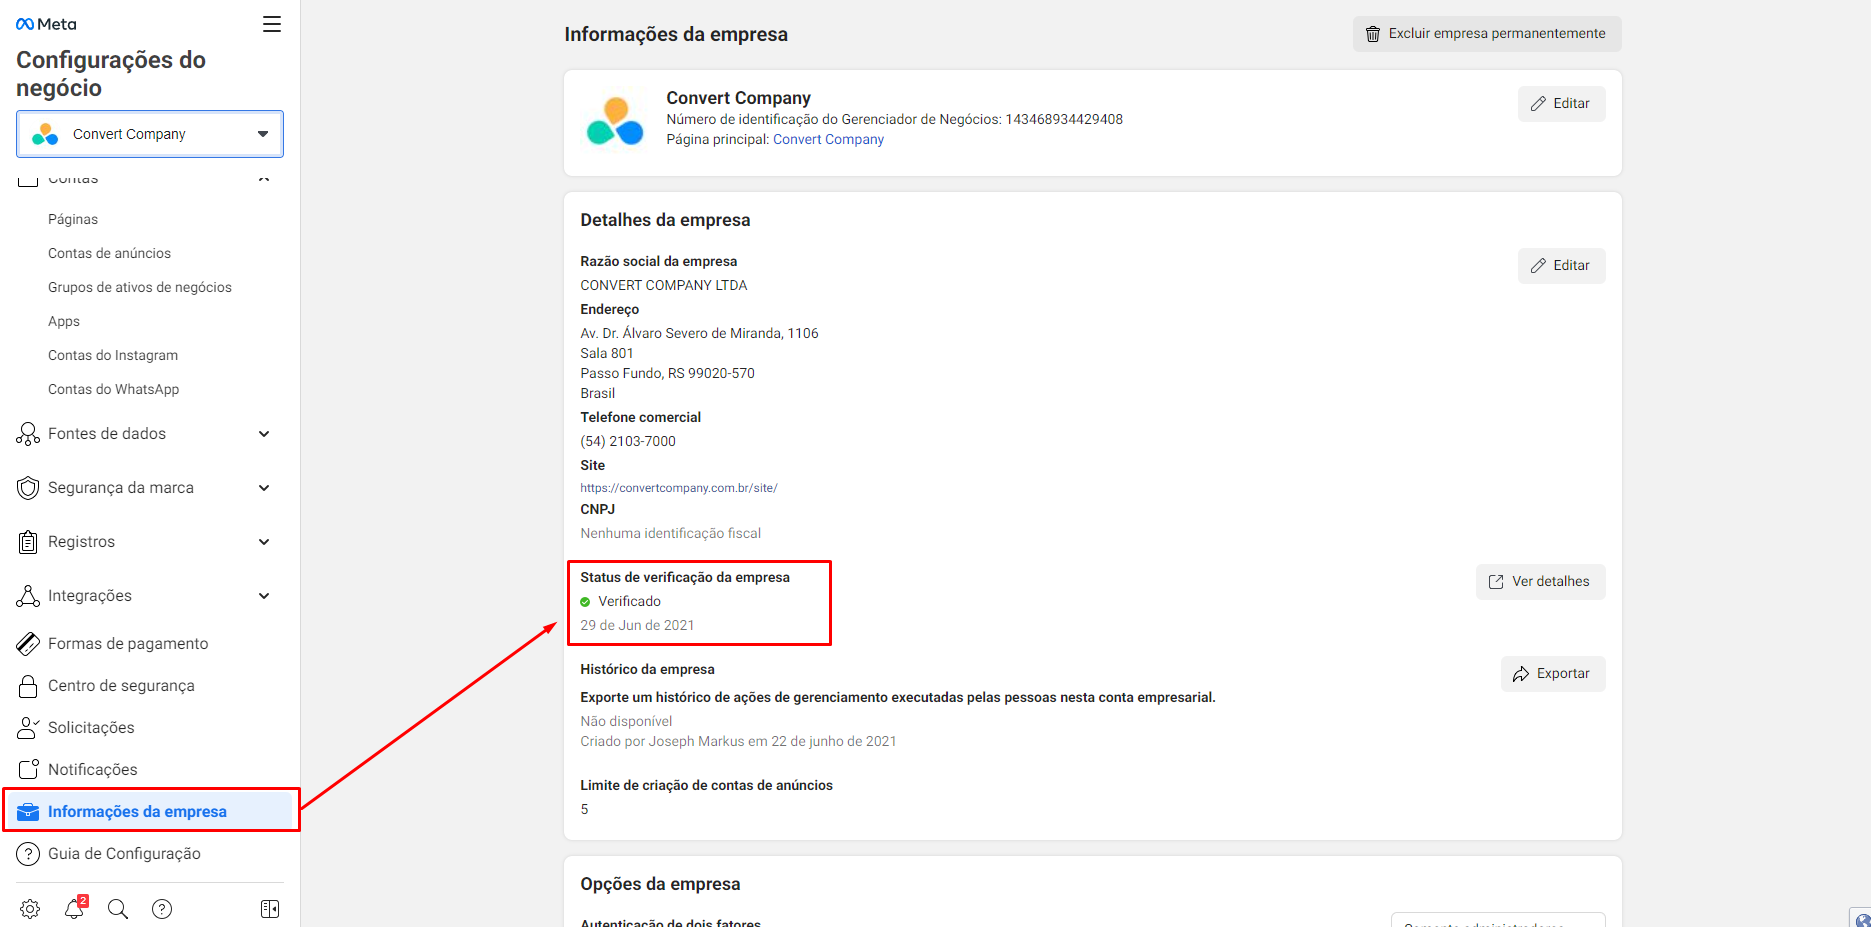Open Guia de Configuração via its question icon
Image resolution: width=1871 pixels, height=927 pixels.
click(28, 854)
